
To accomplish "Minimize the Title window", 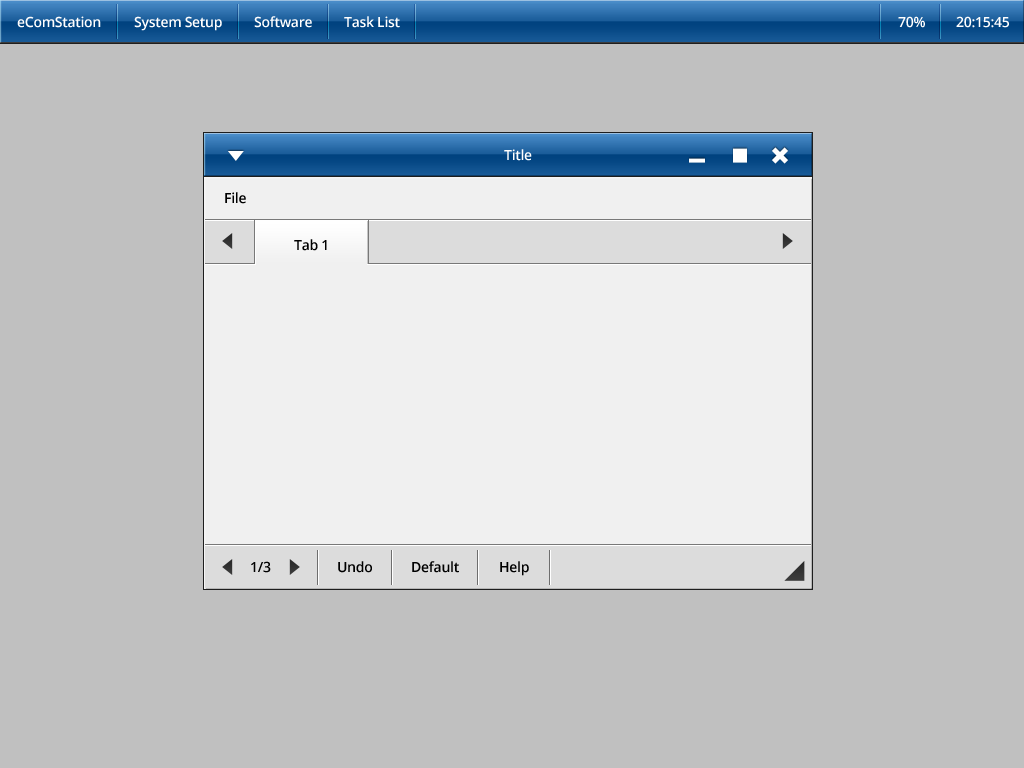I will pyautogui.click(x=697, y=159).
